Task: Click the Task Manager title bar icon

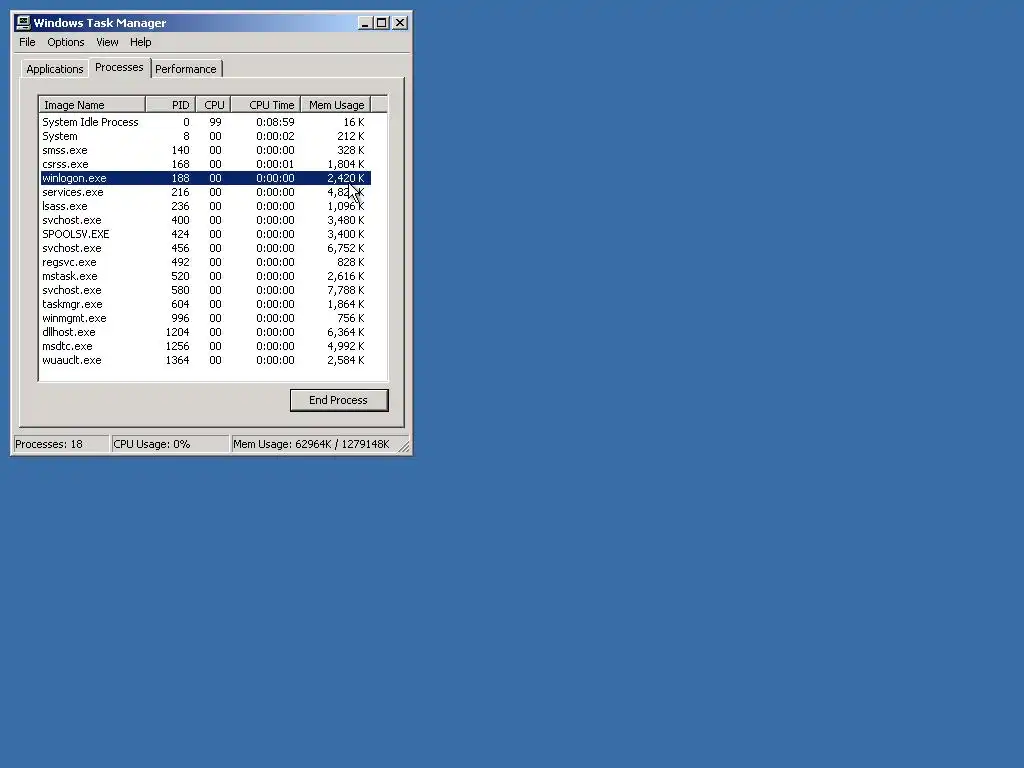Action: pos(23,23)
